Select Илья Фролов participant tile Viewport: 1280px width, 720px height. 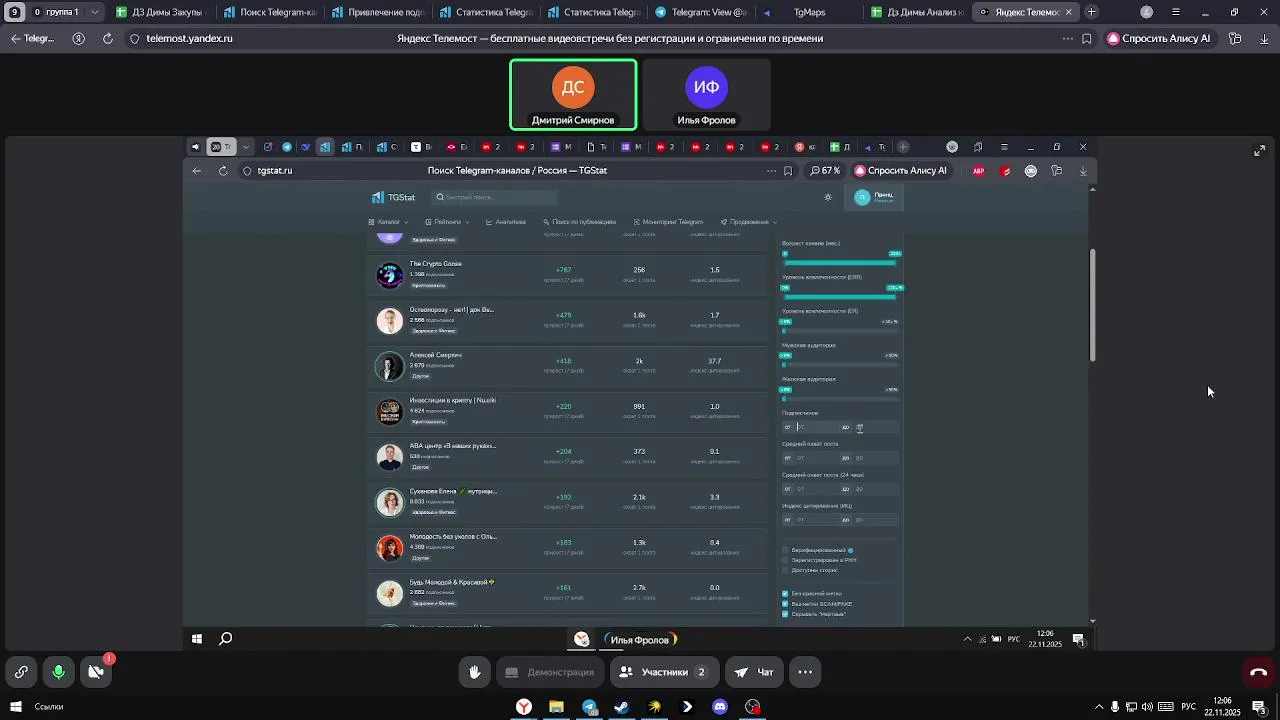tap(706, 95)
